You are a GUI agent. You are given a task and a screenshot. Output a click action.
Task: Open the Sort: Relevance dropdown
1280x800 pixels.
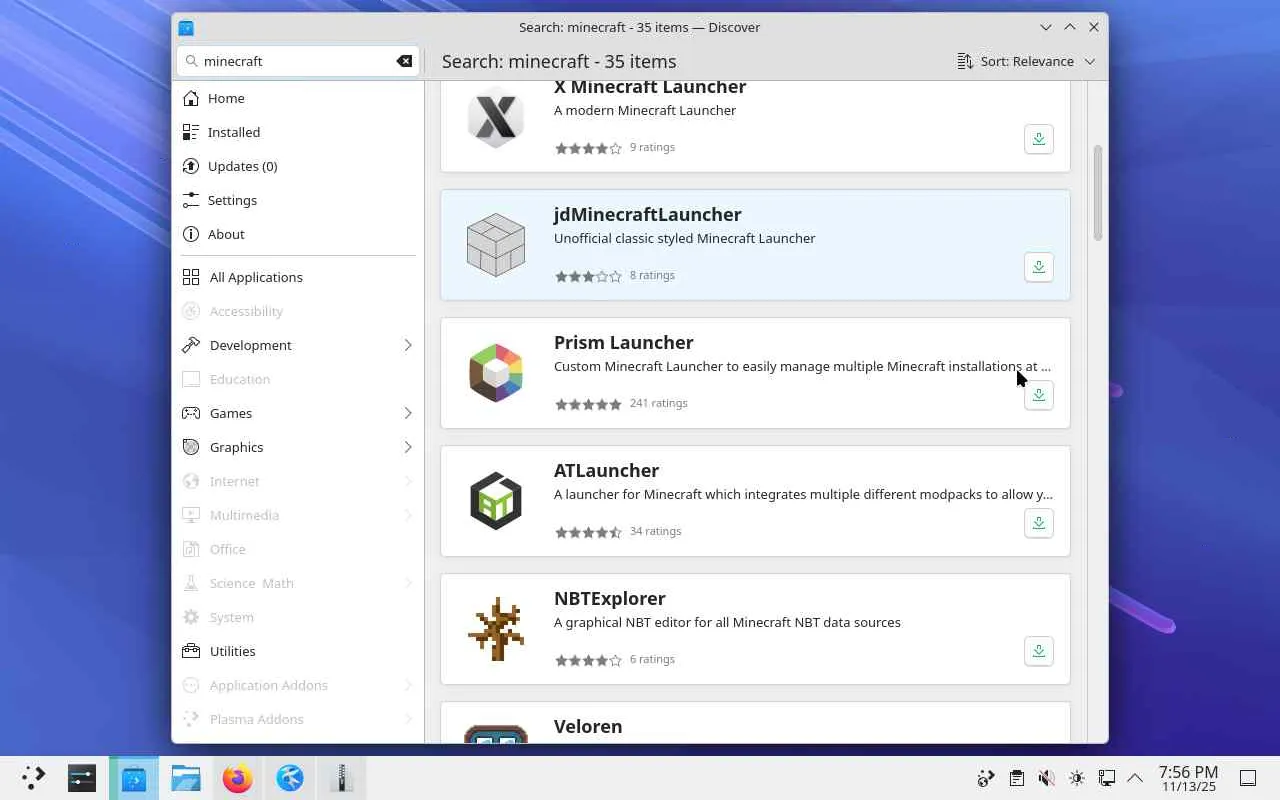1026,61
